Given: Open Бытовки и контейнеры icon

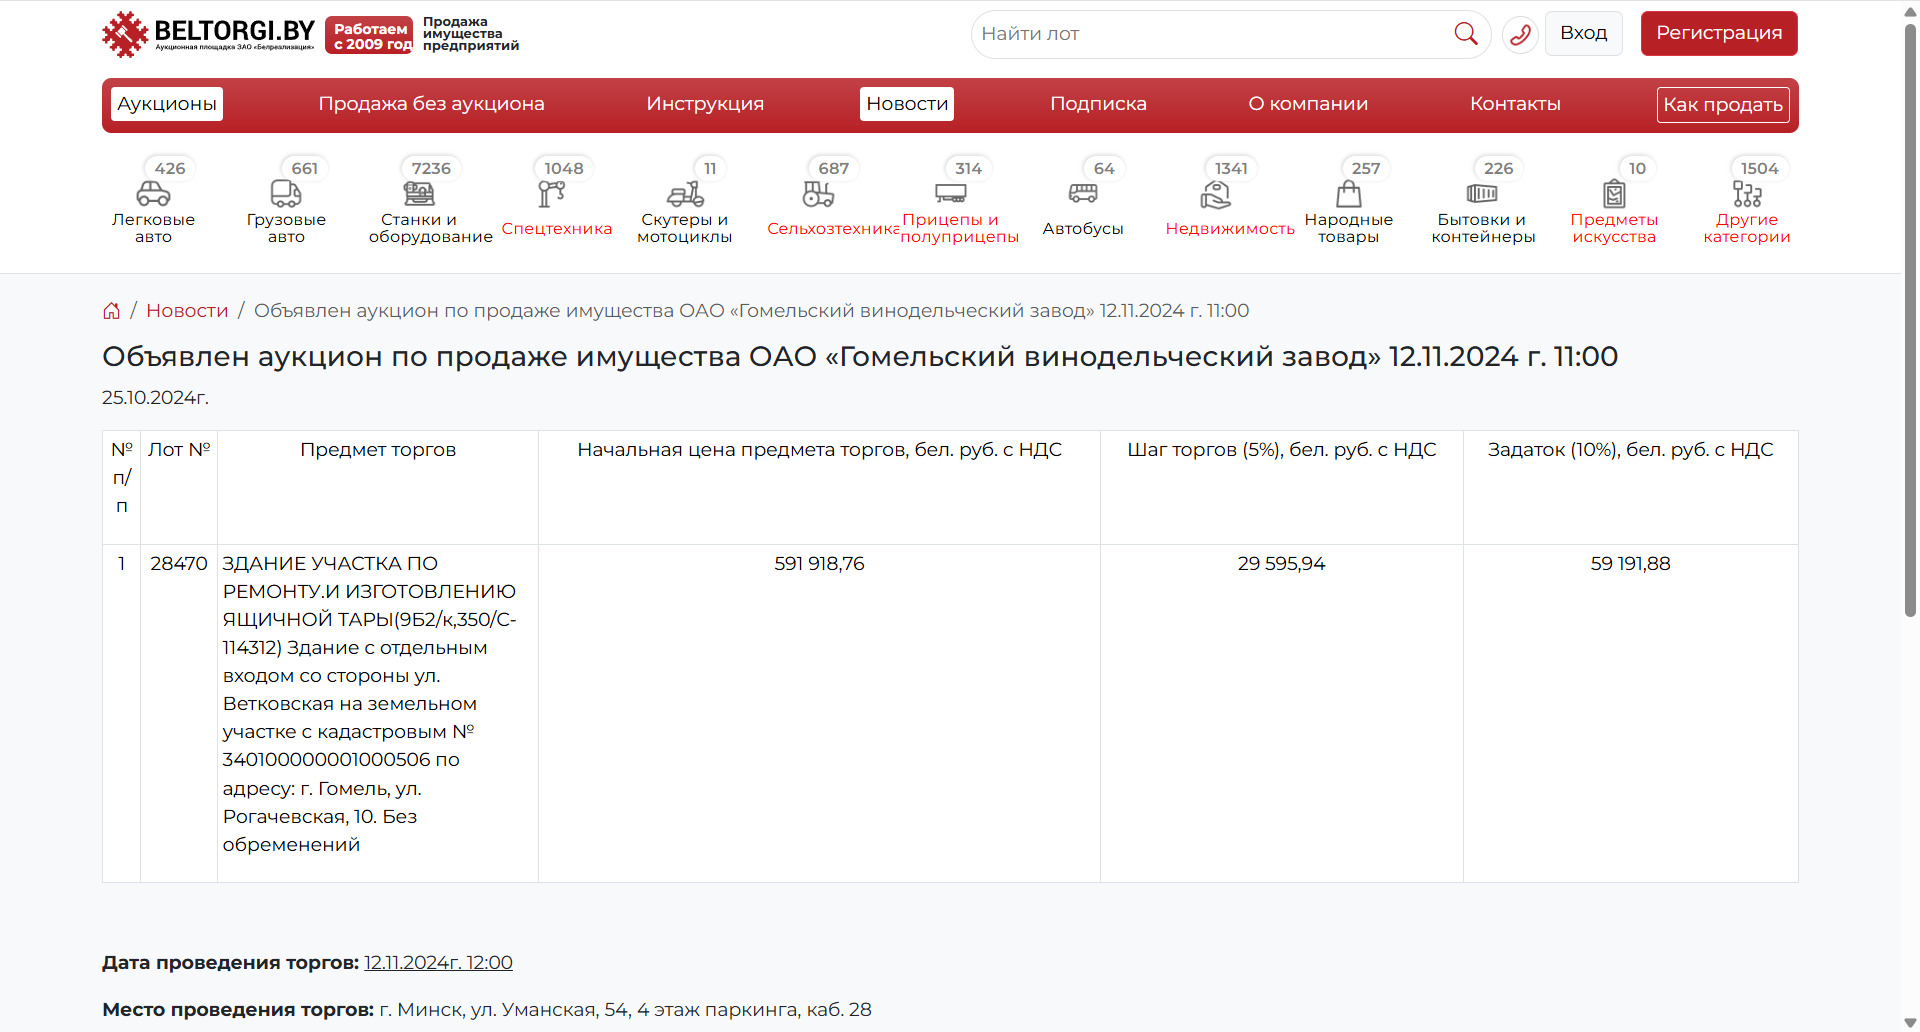Looking at the screenshot, I should point(1482,193).
